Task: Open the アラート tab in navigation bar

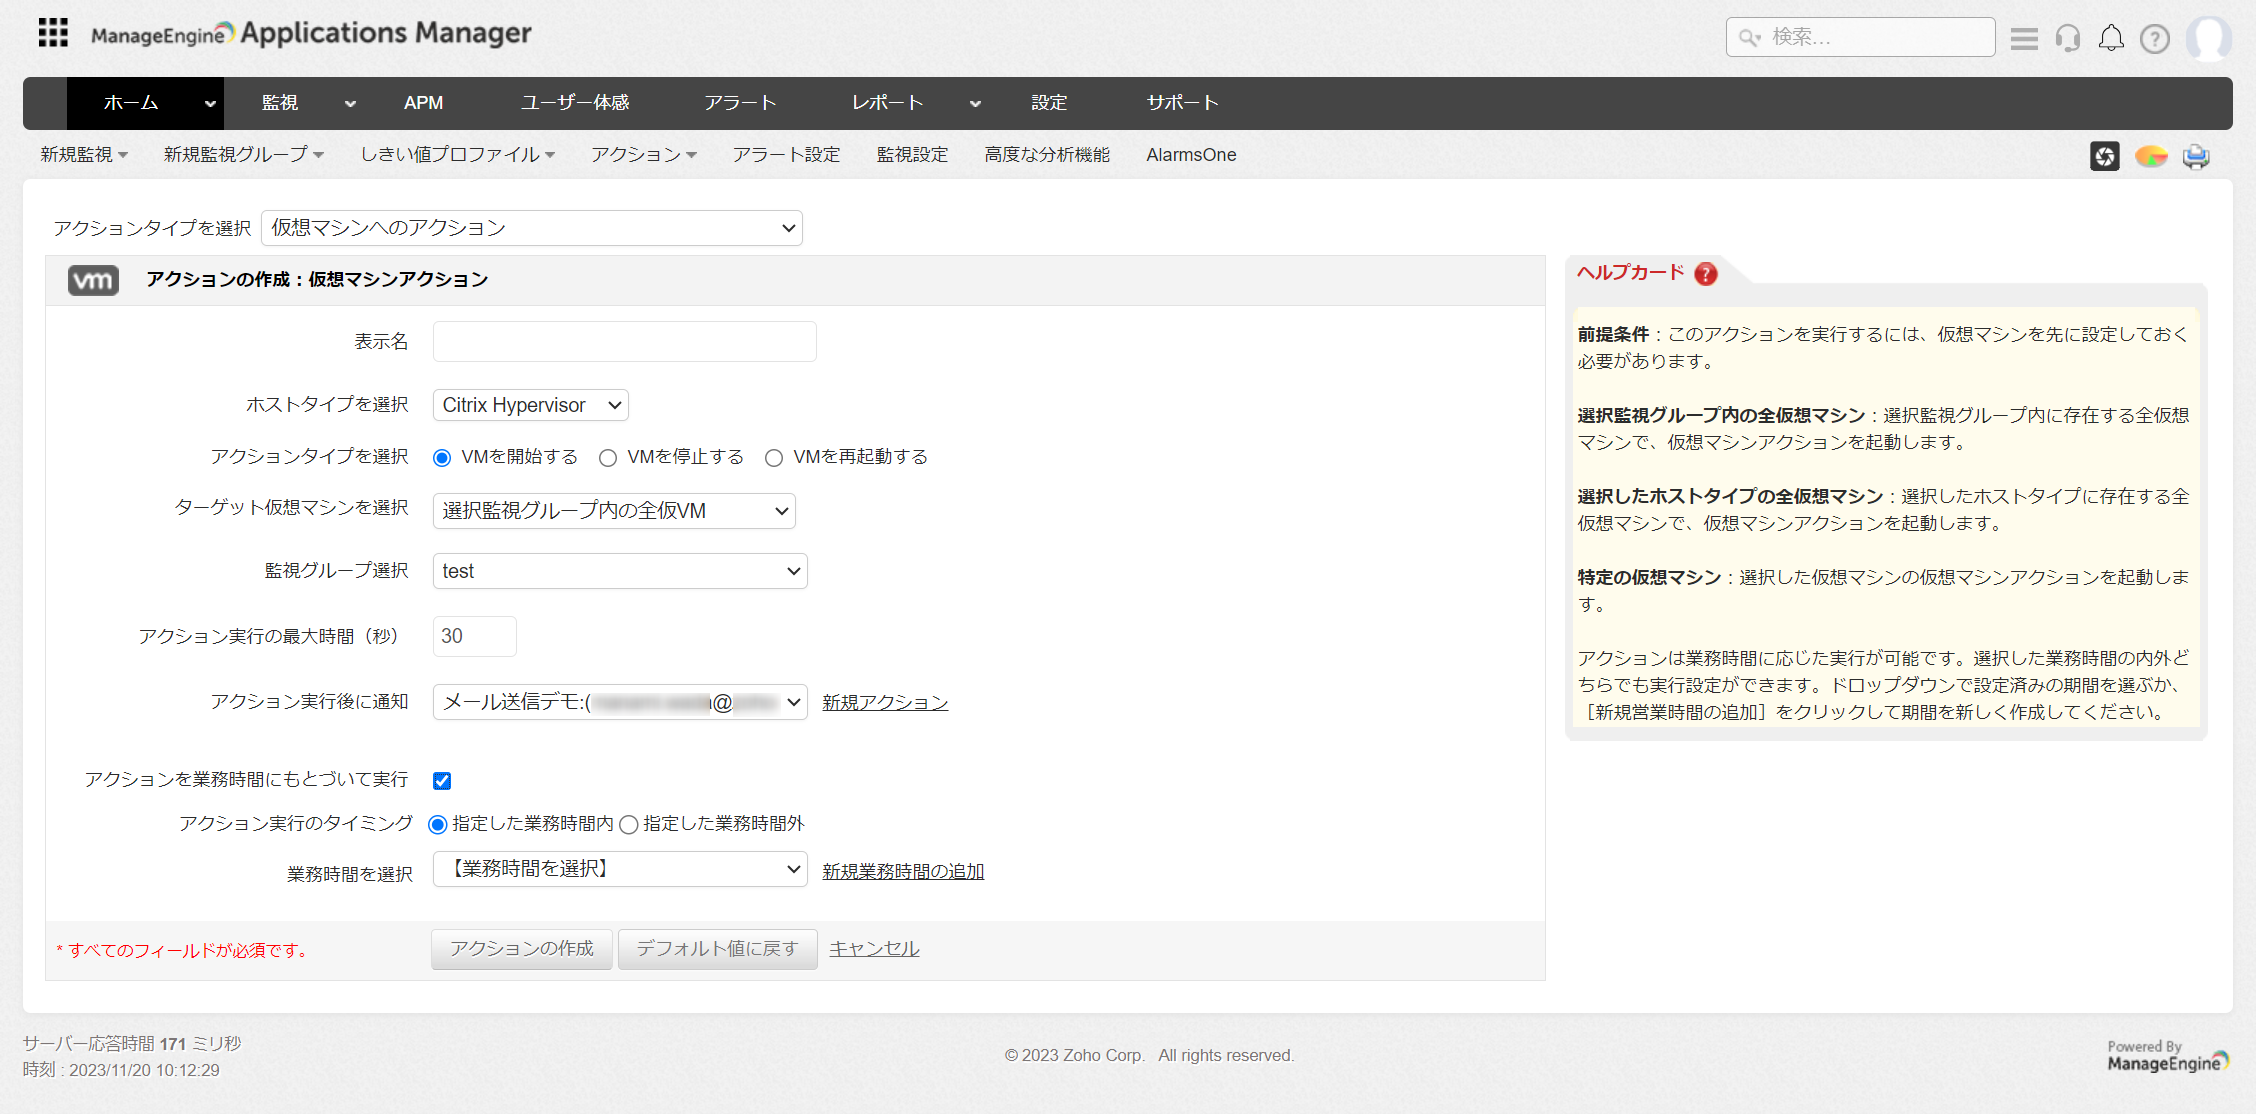Action: [740, 103]
